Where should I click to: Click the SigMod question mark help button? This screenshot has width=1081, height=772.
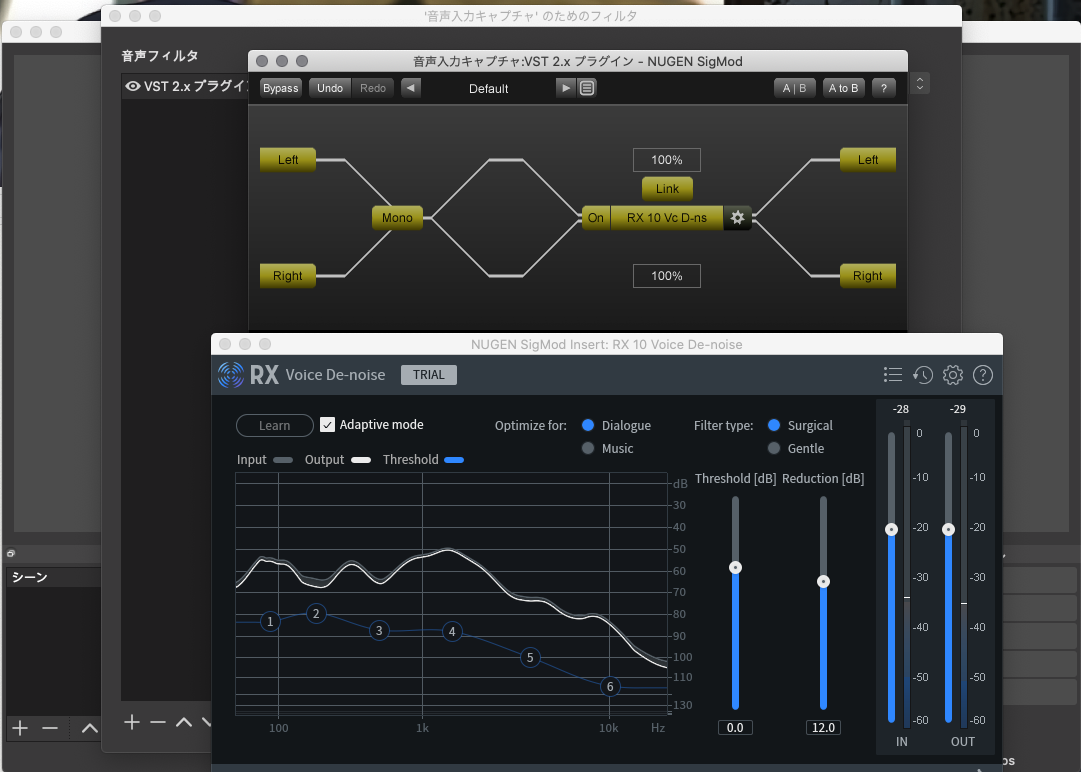884,88
